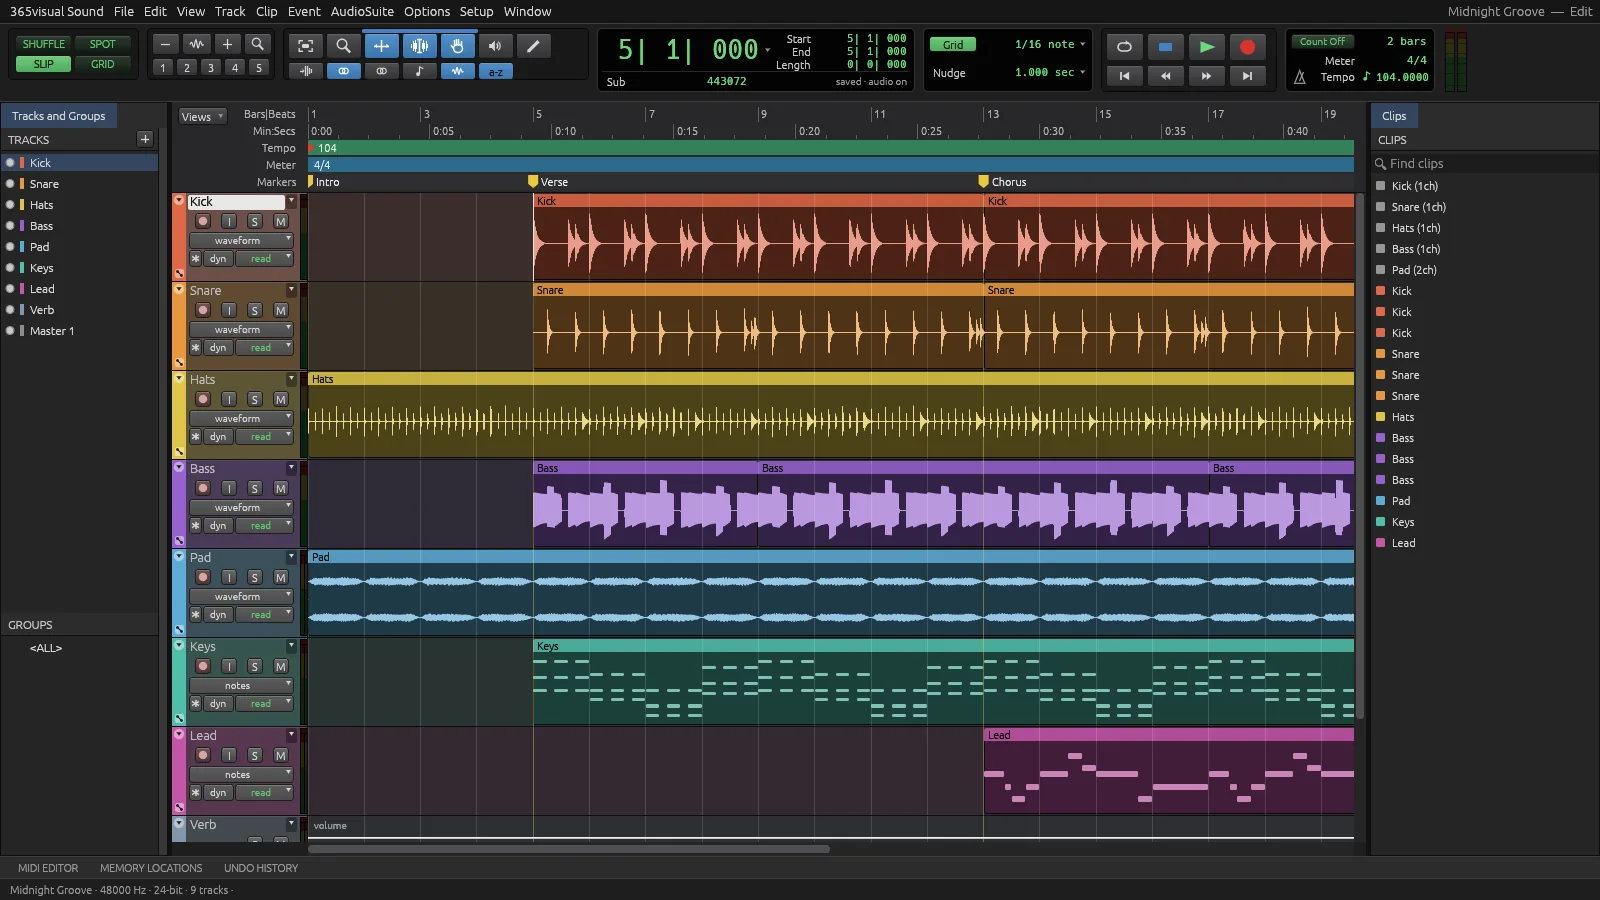Enable input monitoring on Bass track

pyautogui.click(x=229, y=488)
